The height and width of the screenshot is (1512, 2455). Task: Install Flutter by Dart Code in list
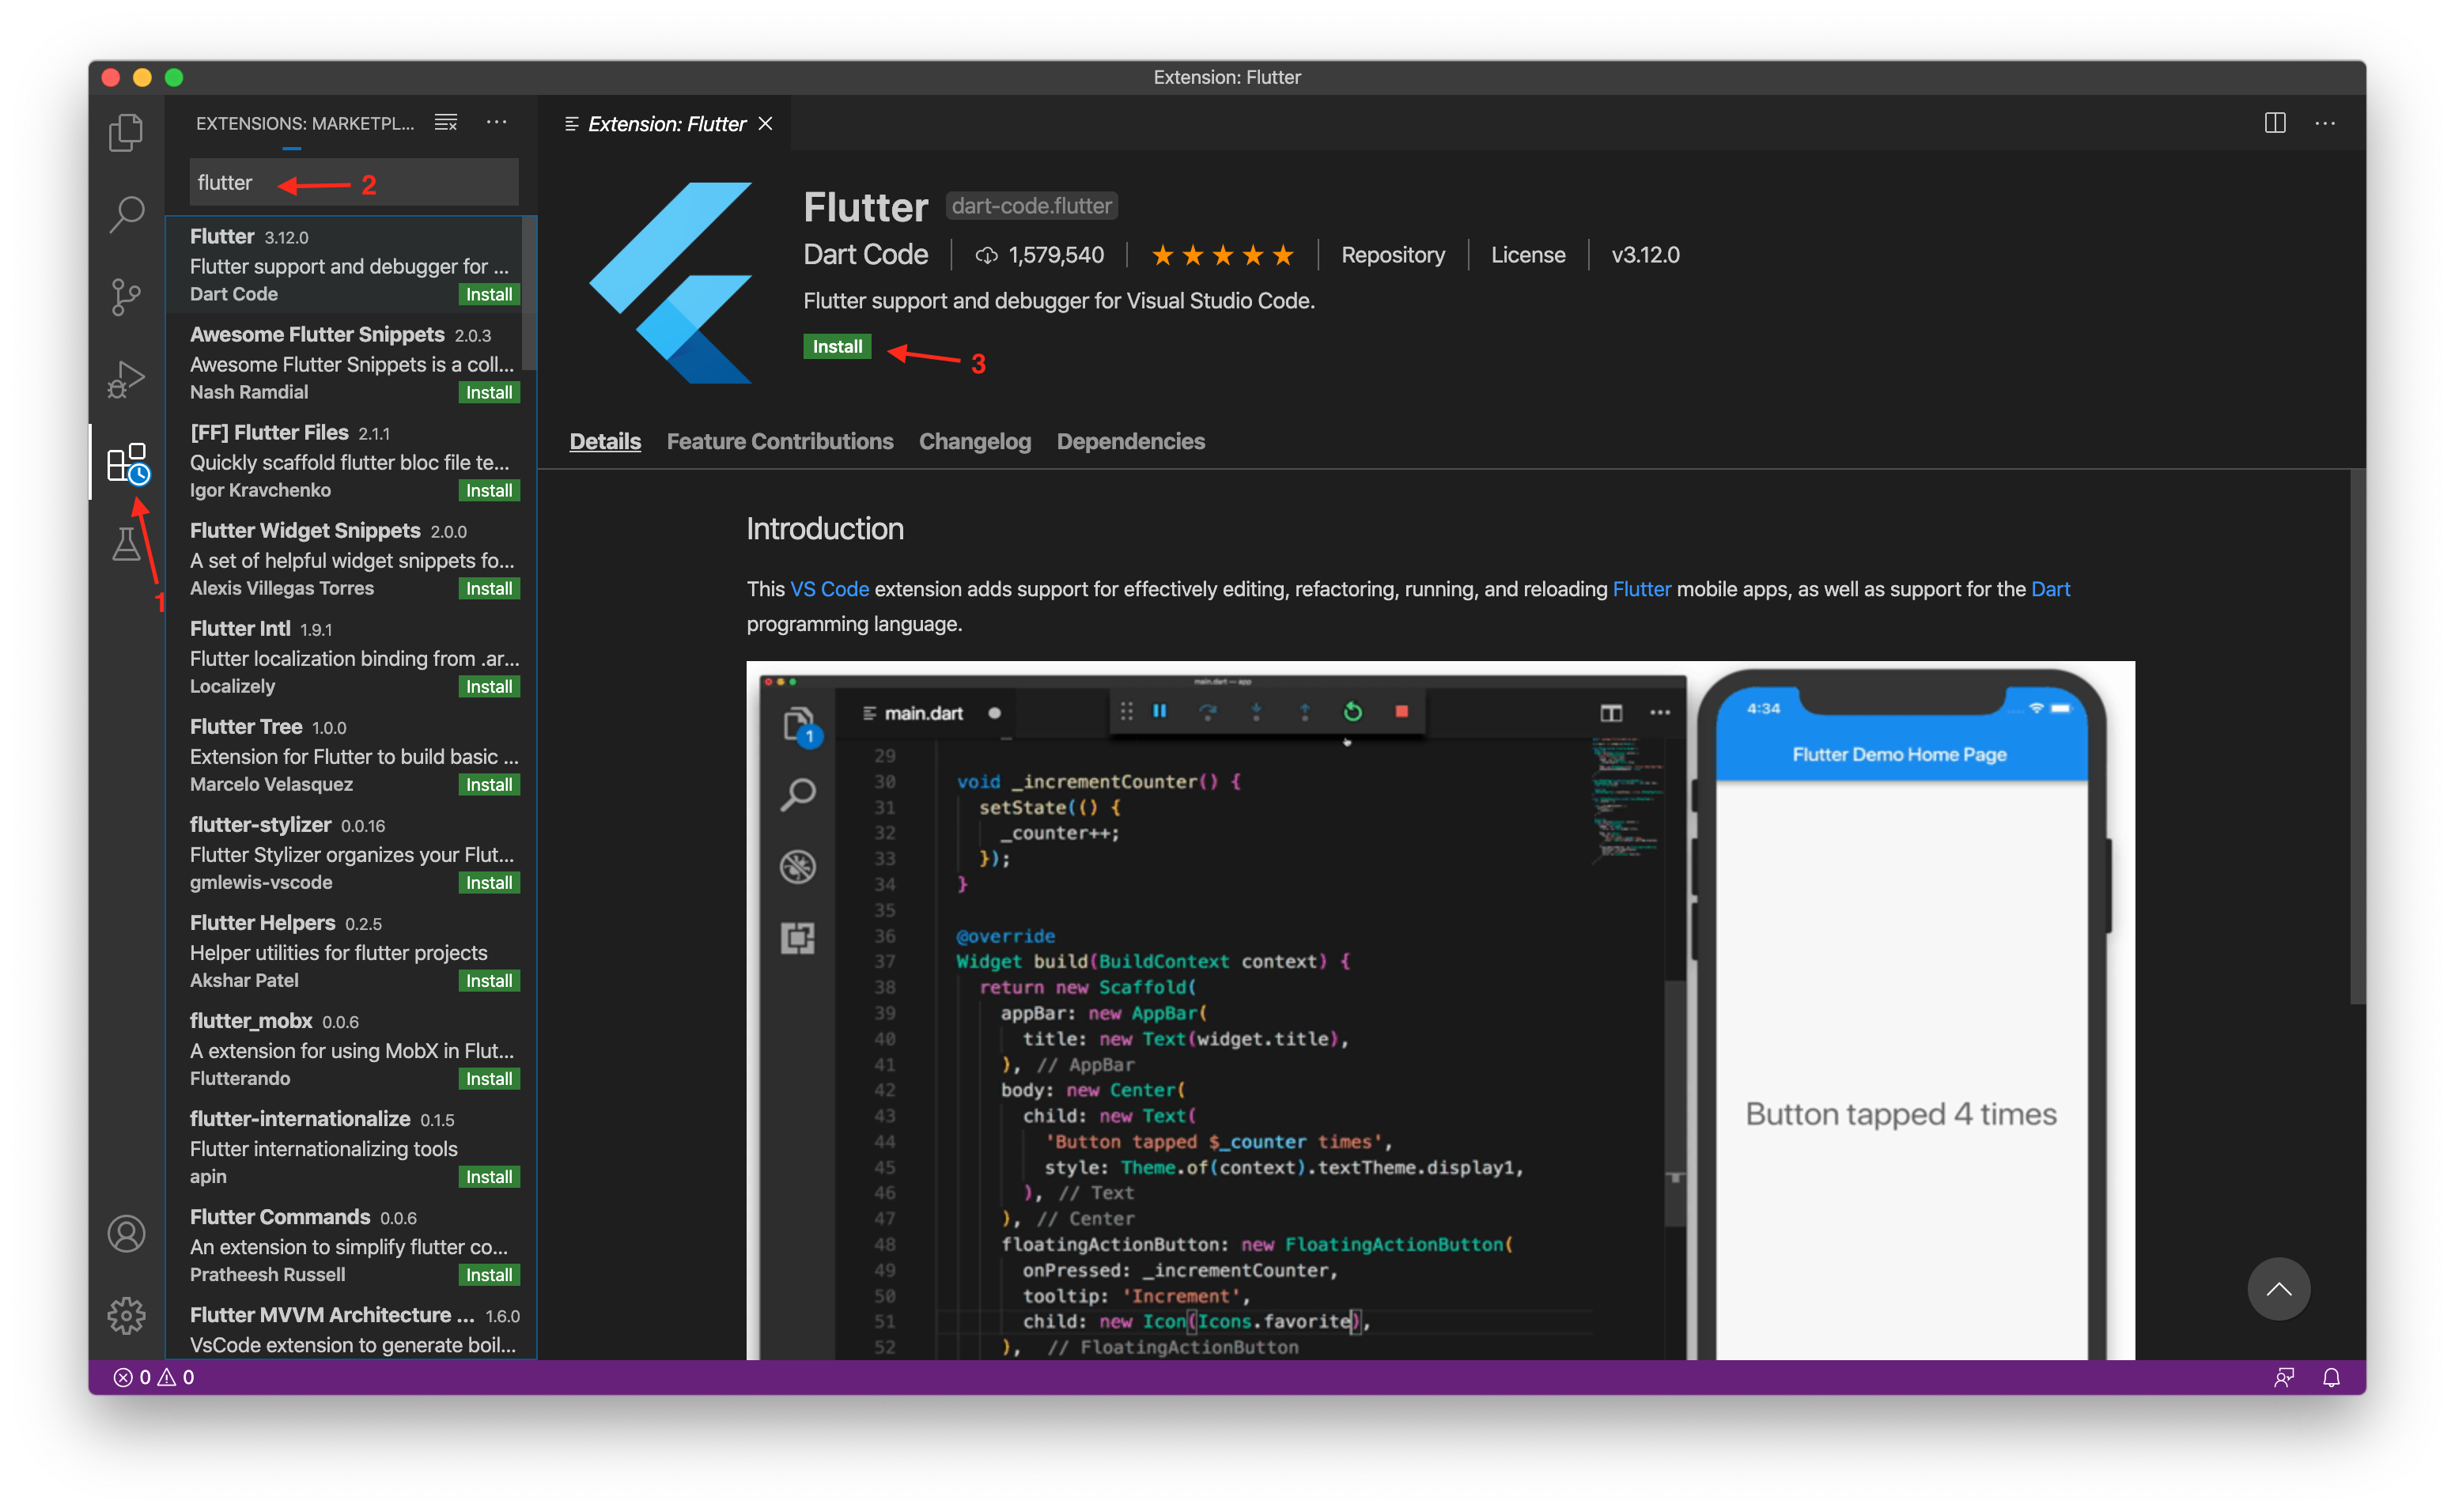[x=489, y=294]
